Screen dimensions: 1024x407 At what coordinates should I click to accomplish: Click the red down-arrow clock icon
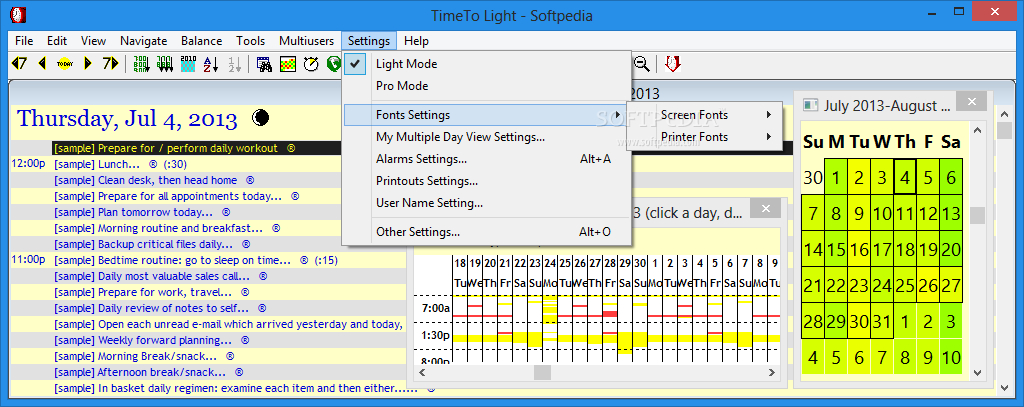pos(673,63)
